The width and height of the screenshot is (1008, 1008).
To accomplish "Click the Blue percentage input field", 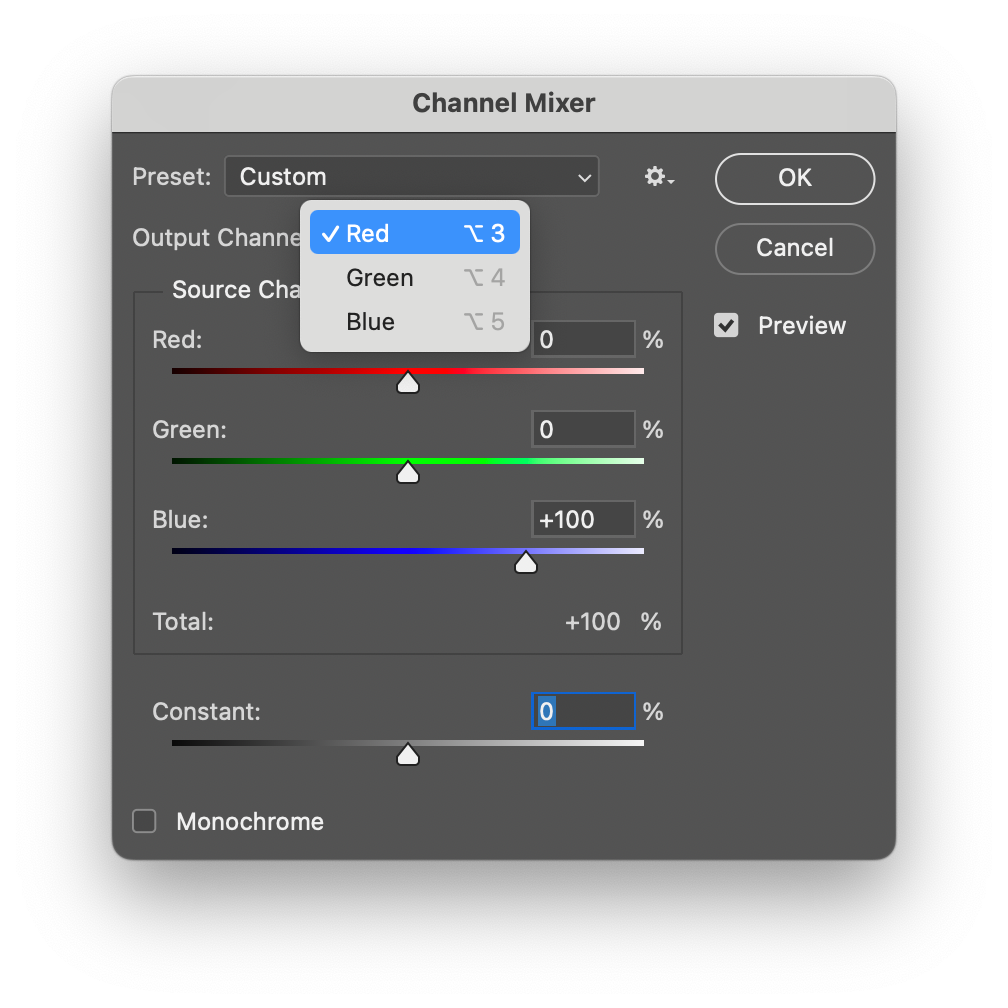I will coord(584,520).
